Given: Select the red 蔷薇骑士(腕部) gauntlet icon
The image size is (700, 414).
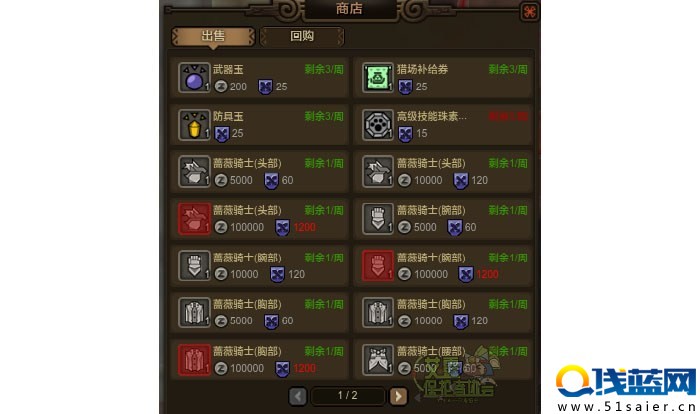Looking at the screenshot, I should pos(378,266).
